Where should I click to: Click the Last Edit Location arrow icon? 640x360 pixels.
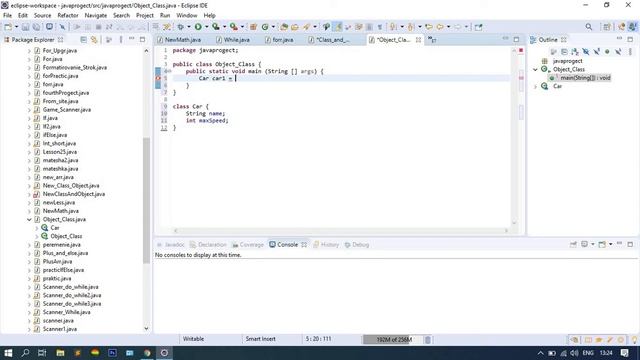429,27
